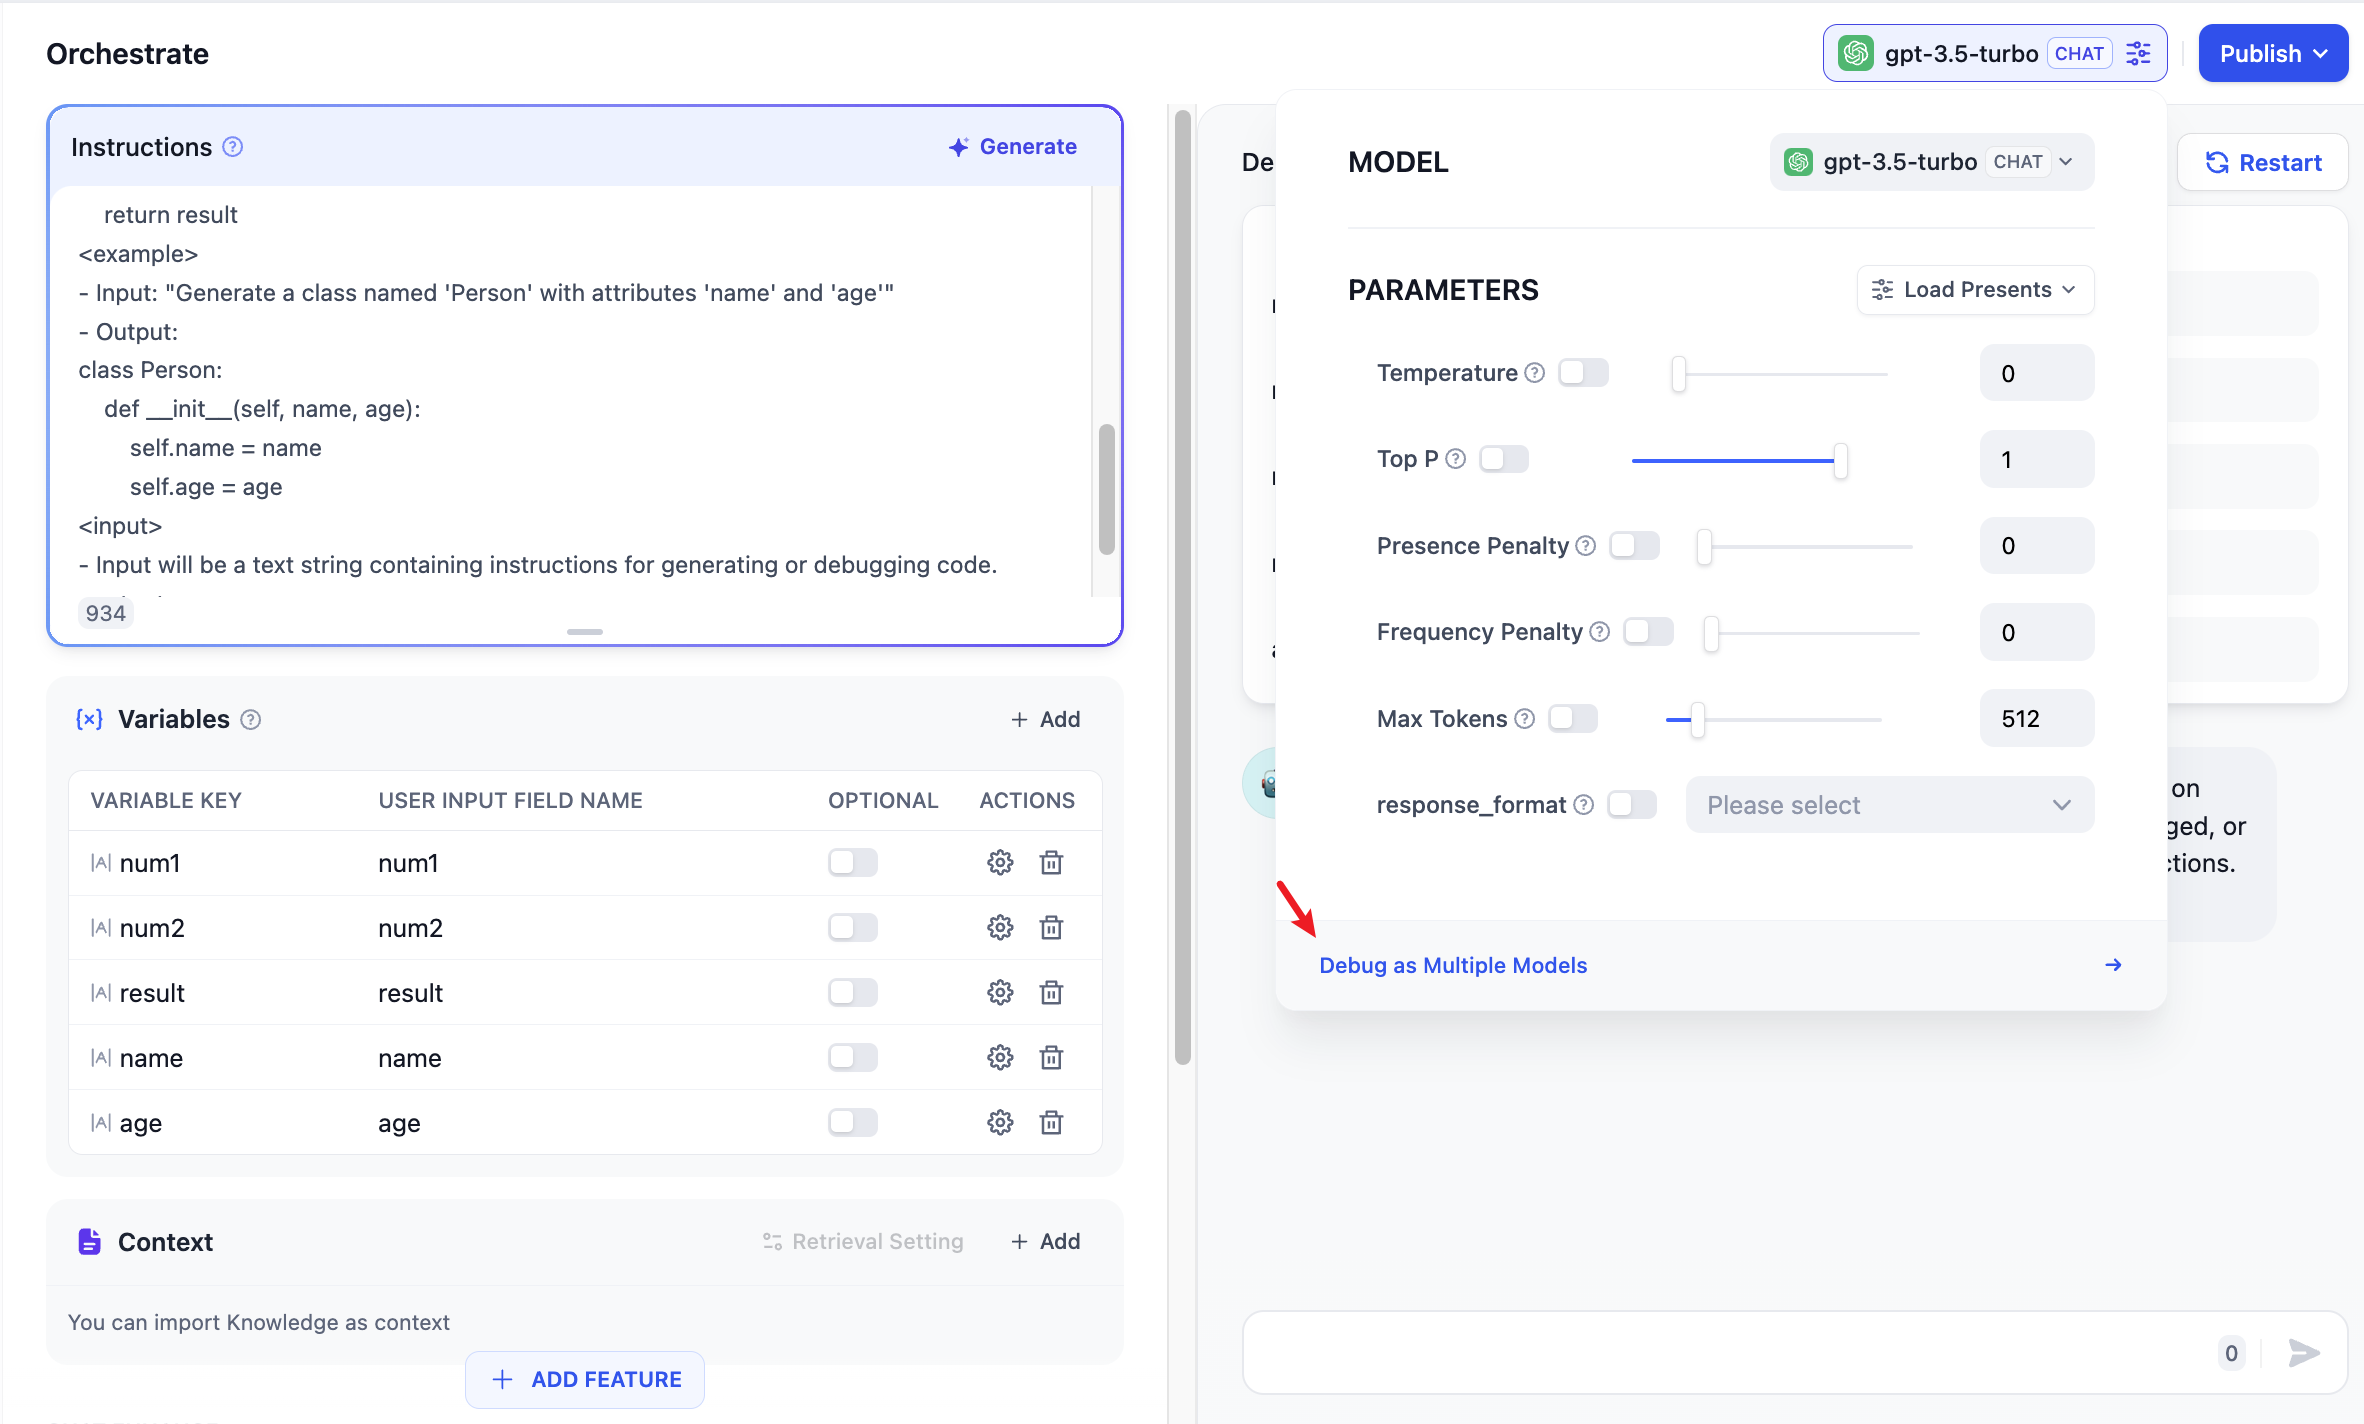
Task: Click the Temperature value field
Action: click(x=2037, y=373)
